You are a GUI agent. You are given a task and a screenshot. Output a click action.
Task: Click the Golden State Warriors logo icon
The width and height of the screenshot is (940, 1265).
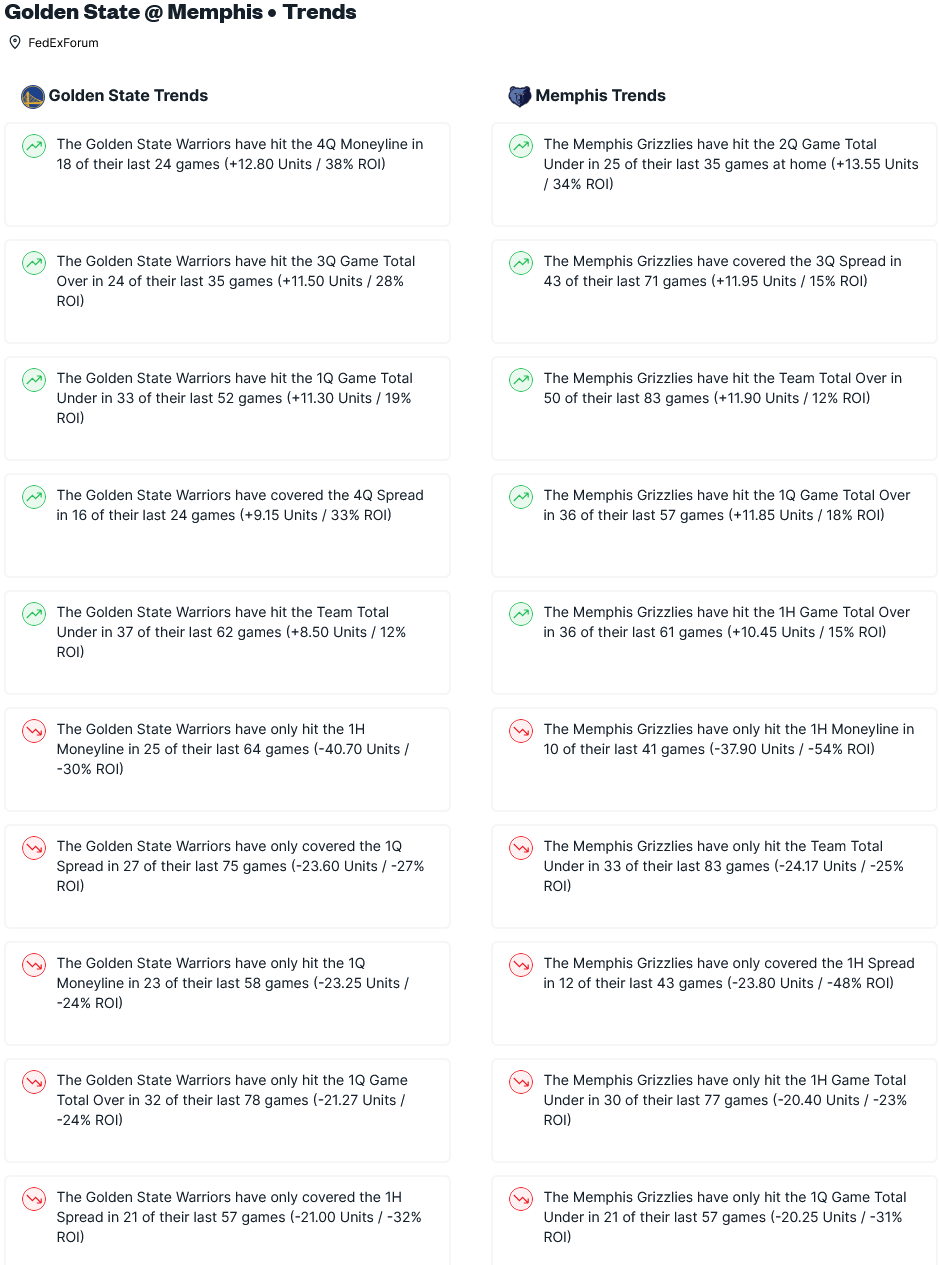coord(33,96)
